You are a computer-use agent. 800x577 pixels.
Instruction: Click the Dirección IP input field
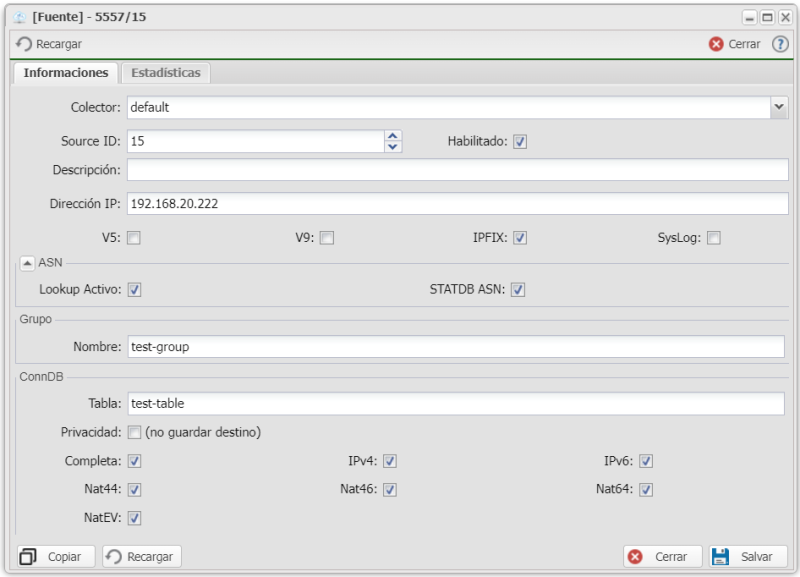point(456,203)
